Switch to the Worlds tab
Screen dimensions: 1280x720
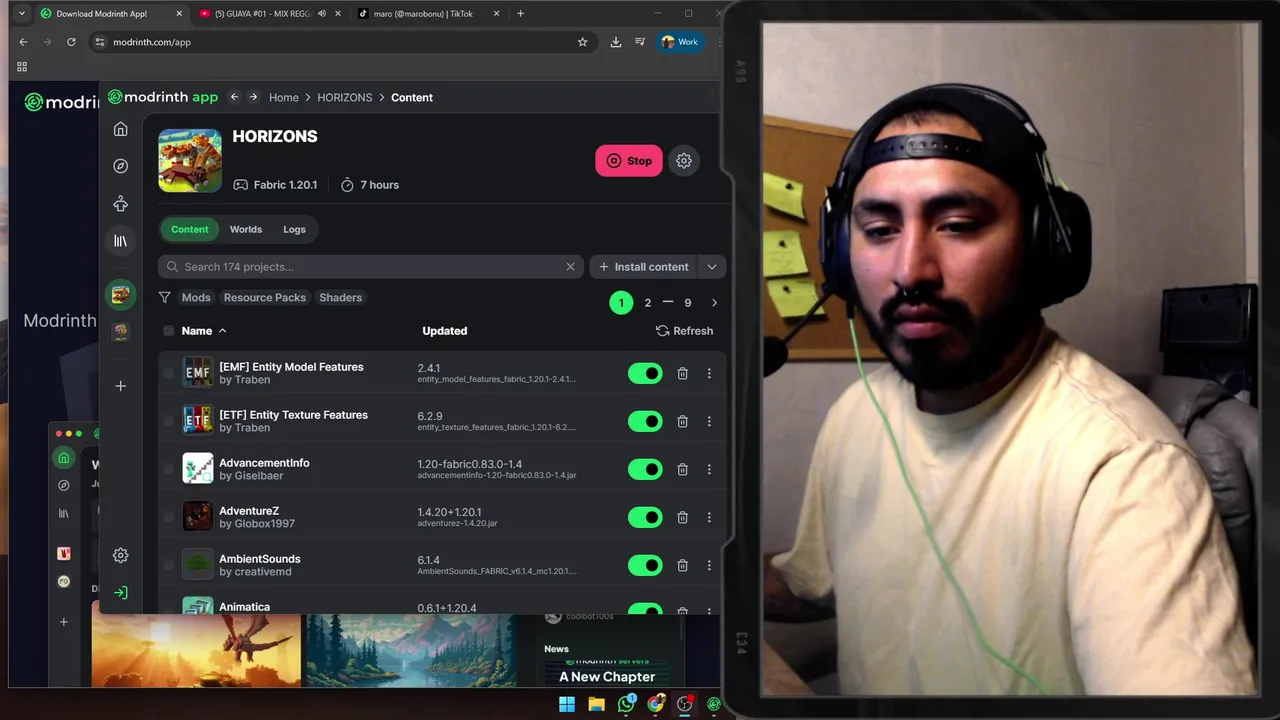click(246, 229)
